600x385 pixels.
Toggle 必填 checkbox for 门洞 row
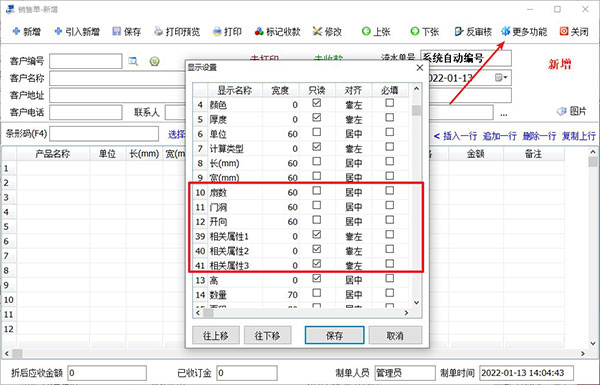pos(390,205)
